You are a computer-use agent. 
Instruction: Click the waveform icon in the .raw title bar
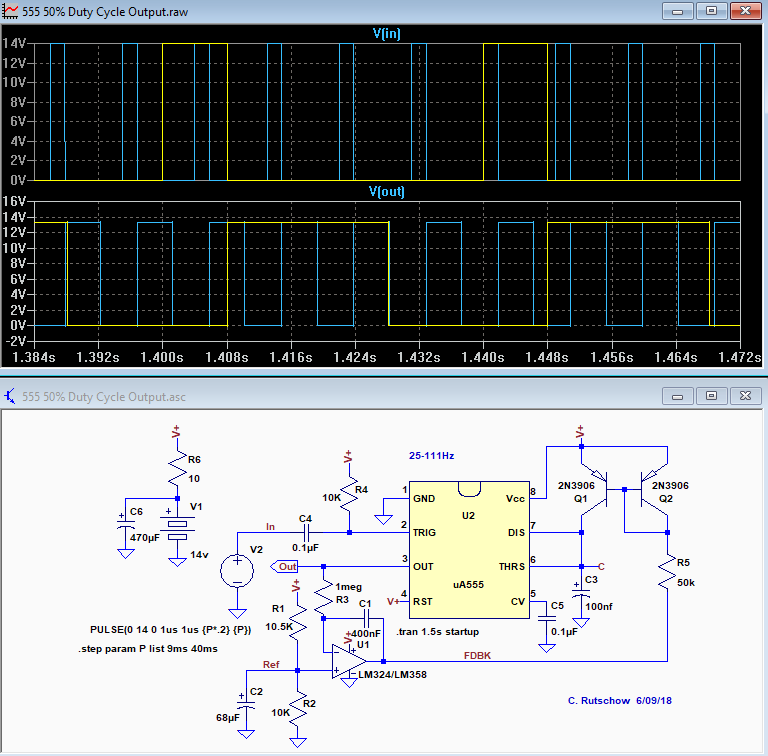pyautogui.click(x=10, y=11)
